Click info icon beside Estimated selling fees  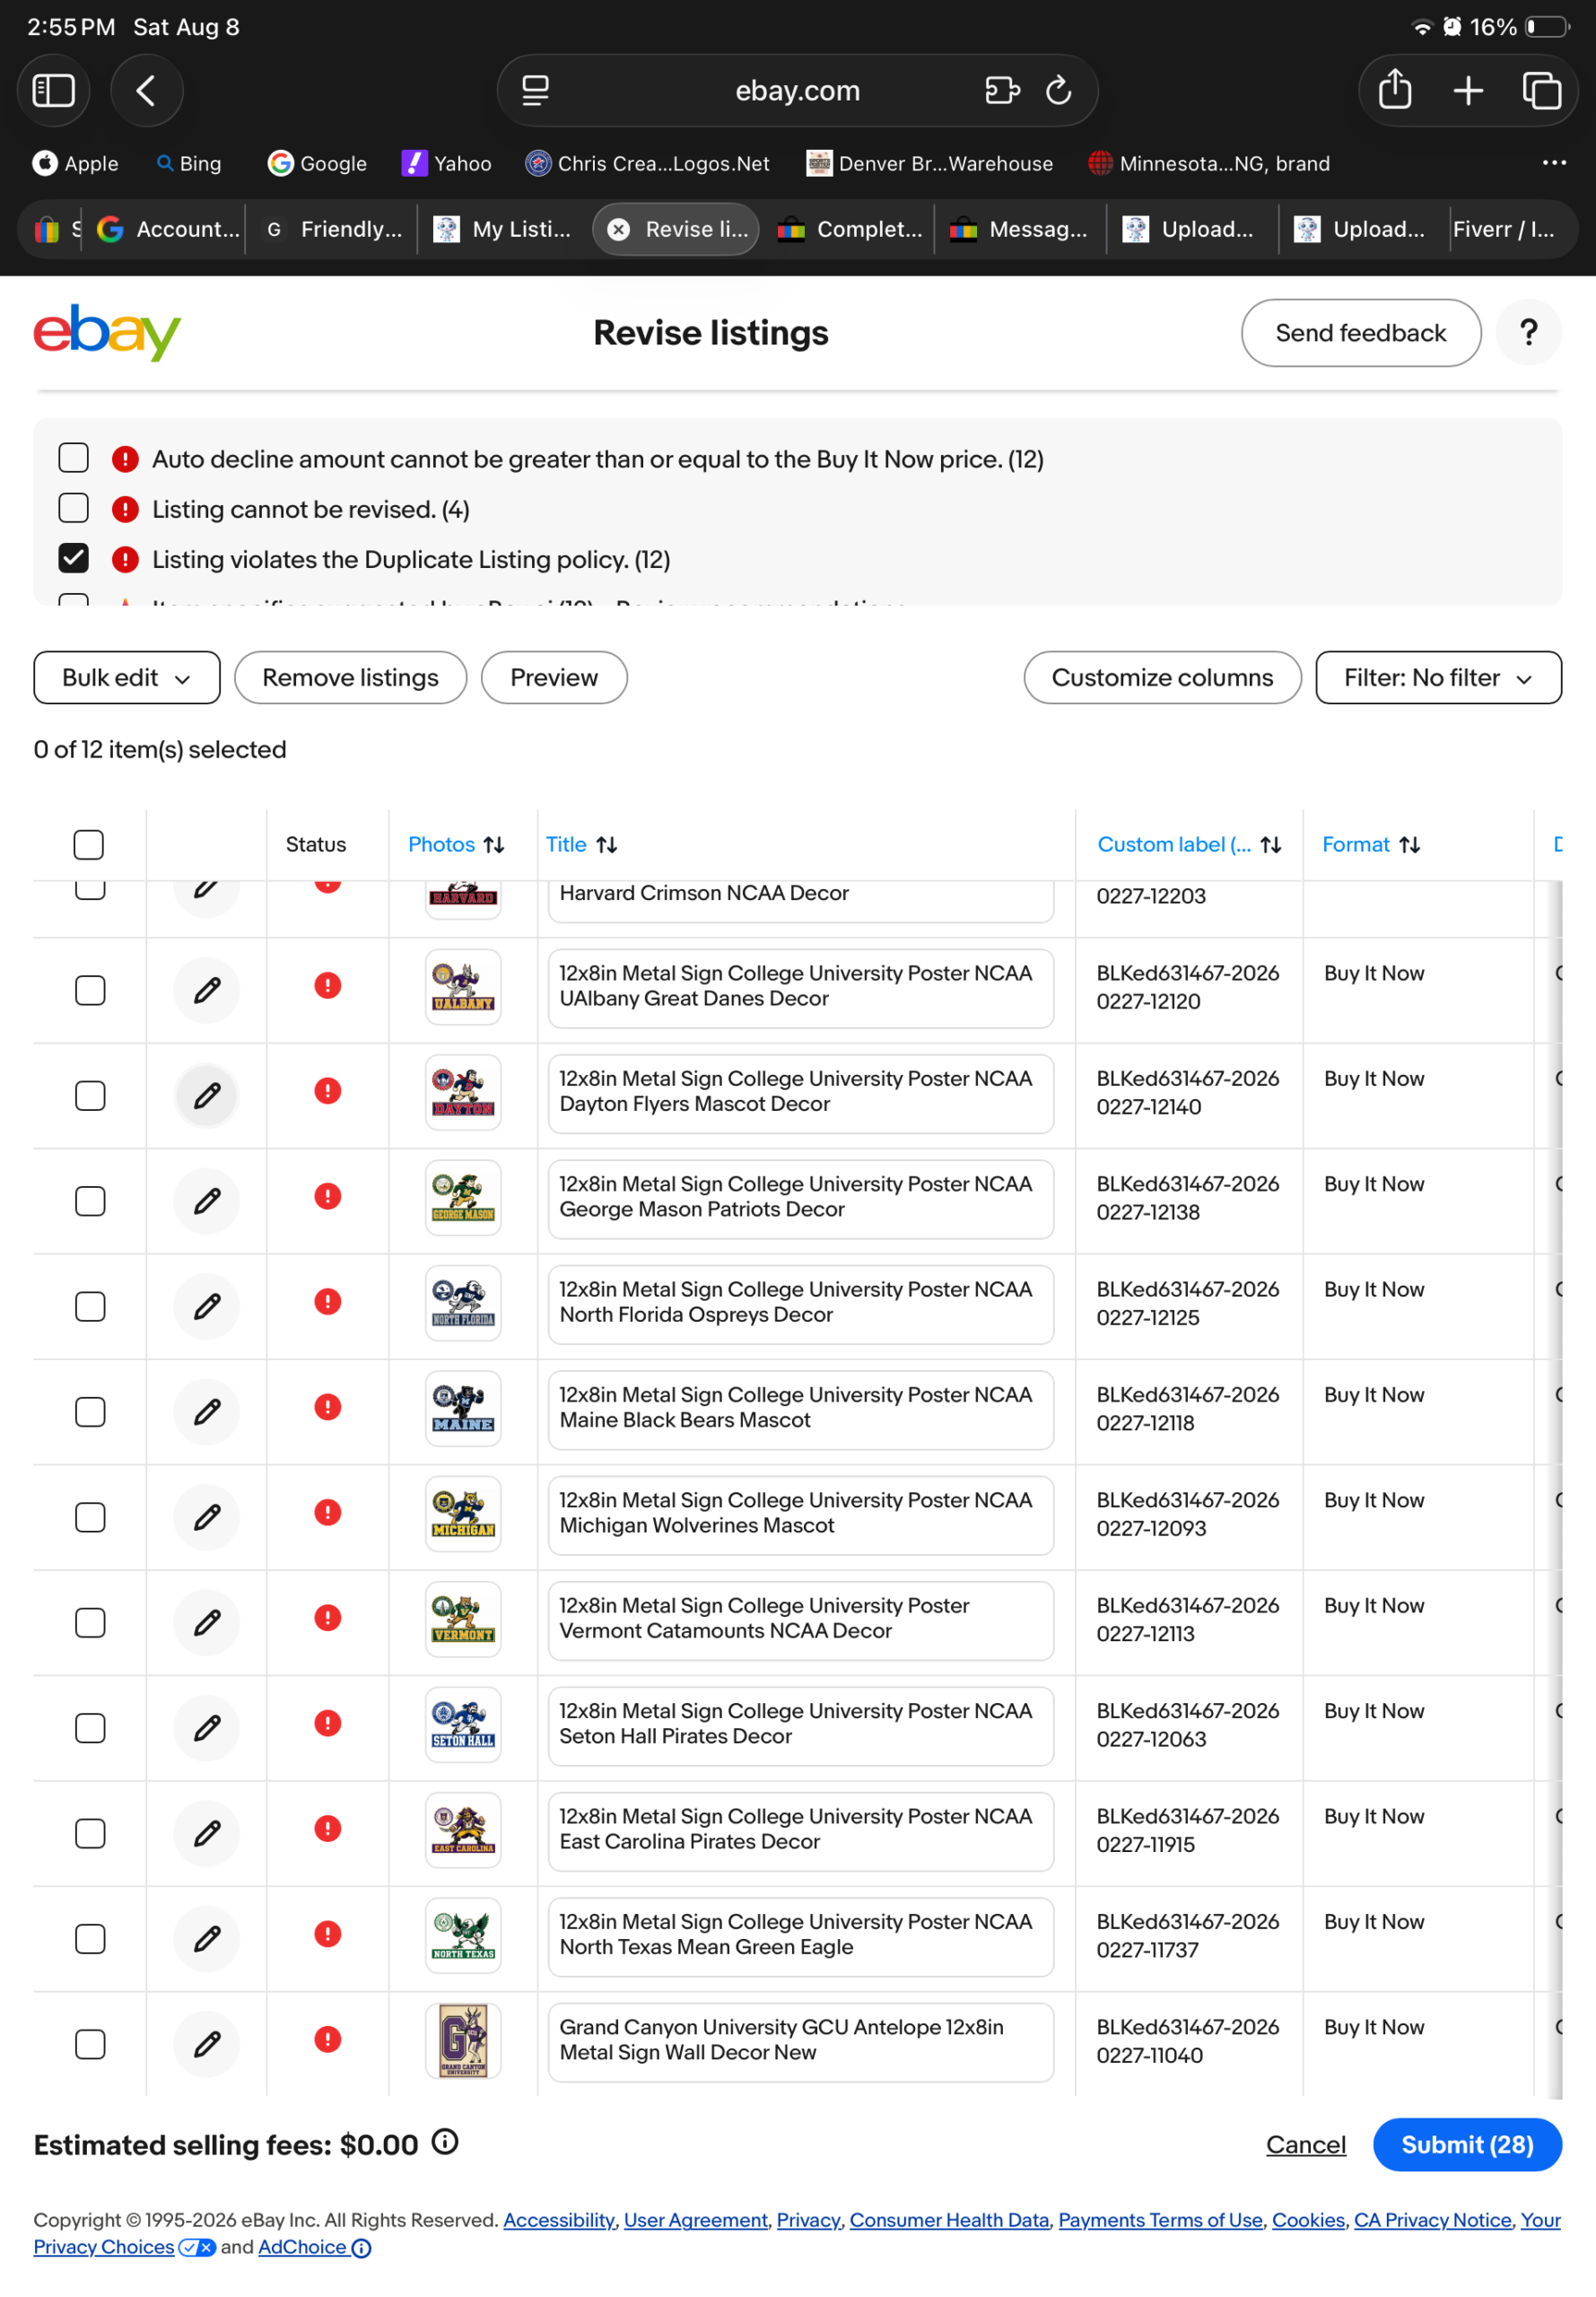click(x=445, y=2141)
